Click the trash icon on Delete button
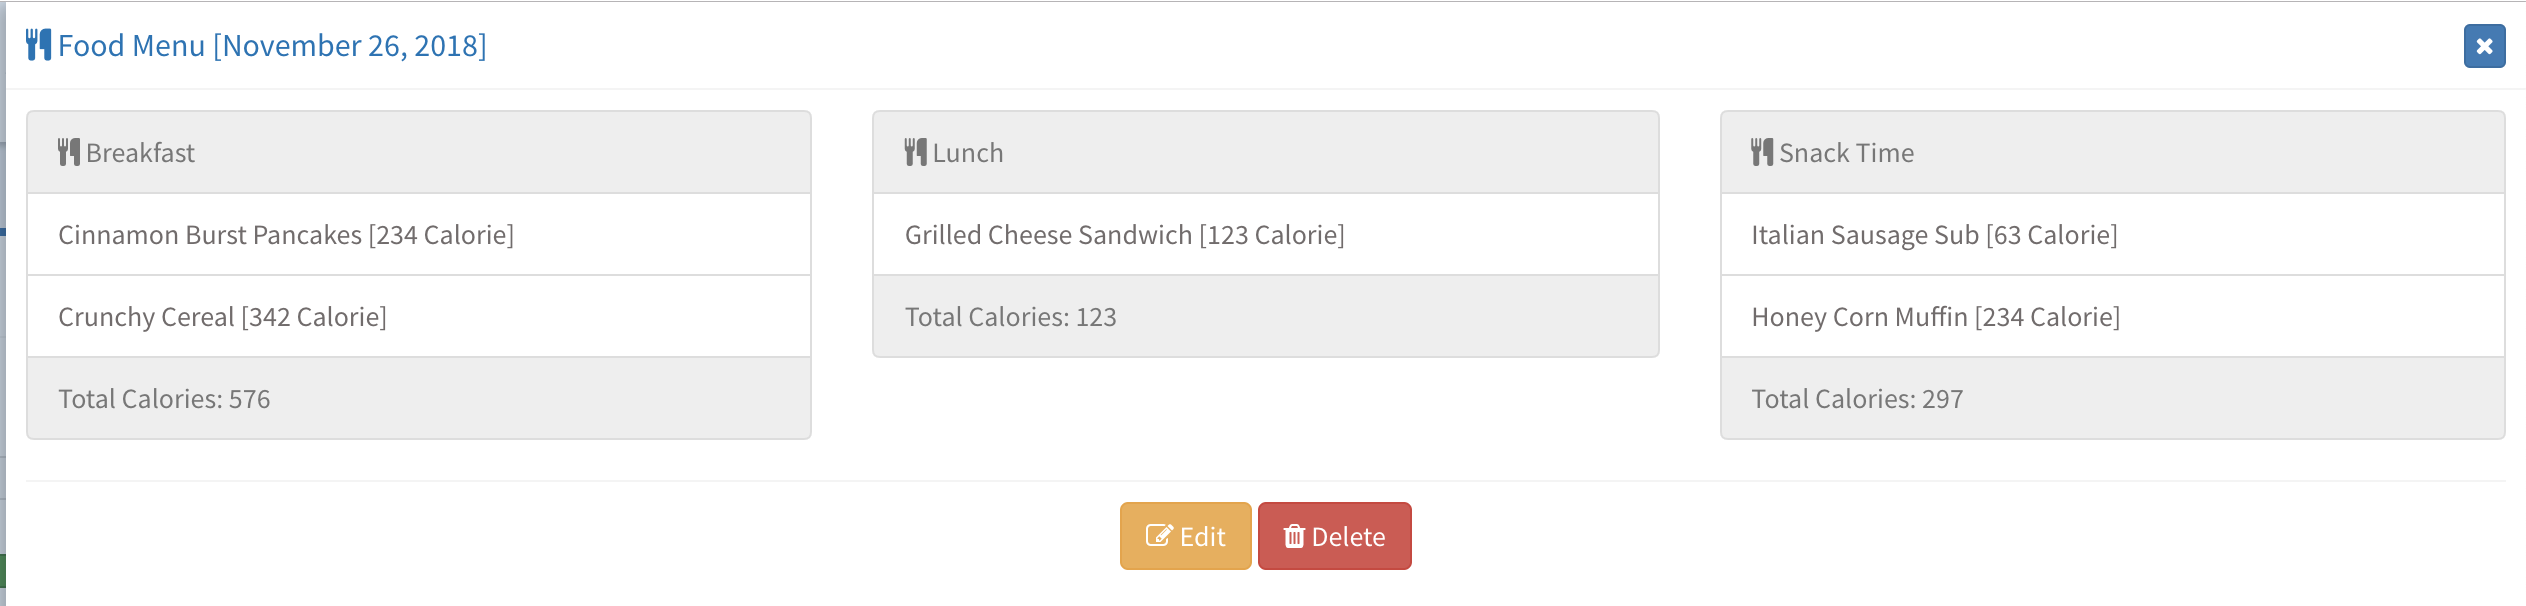 1294,536
